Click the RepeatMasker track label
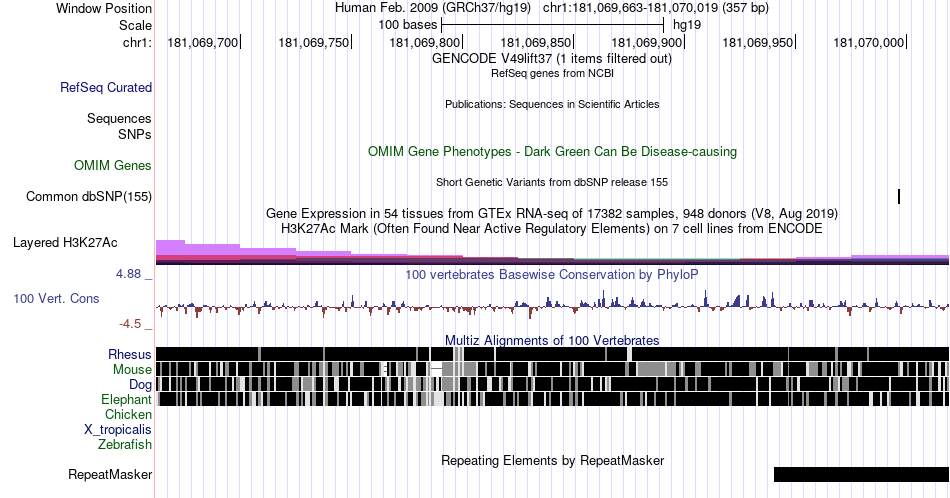 point(110,474)
